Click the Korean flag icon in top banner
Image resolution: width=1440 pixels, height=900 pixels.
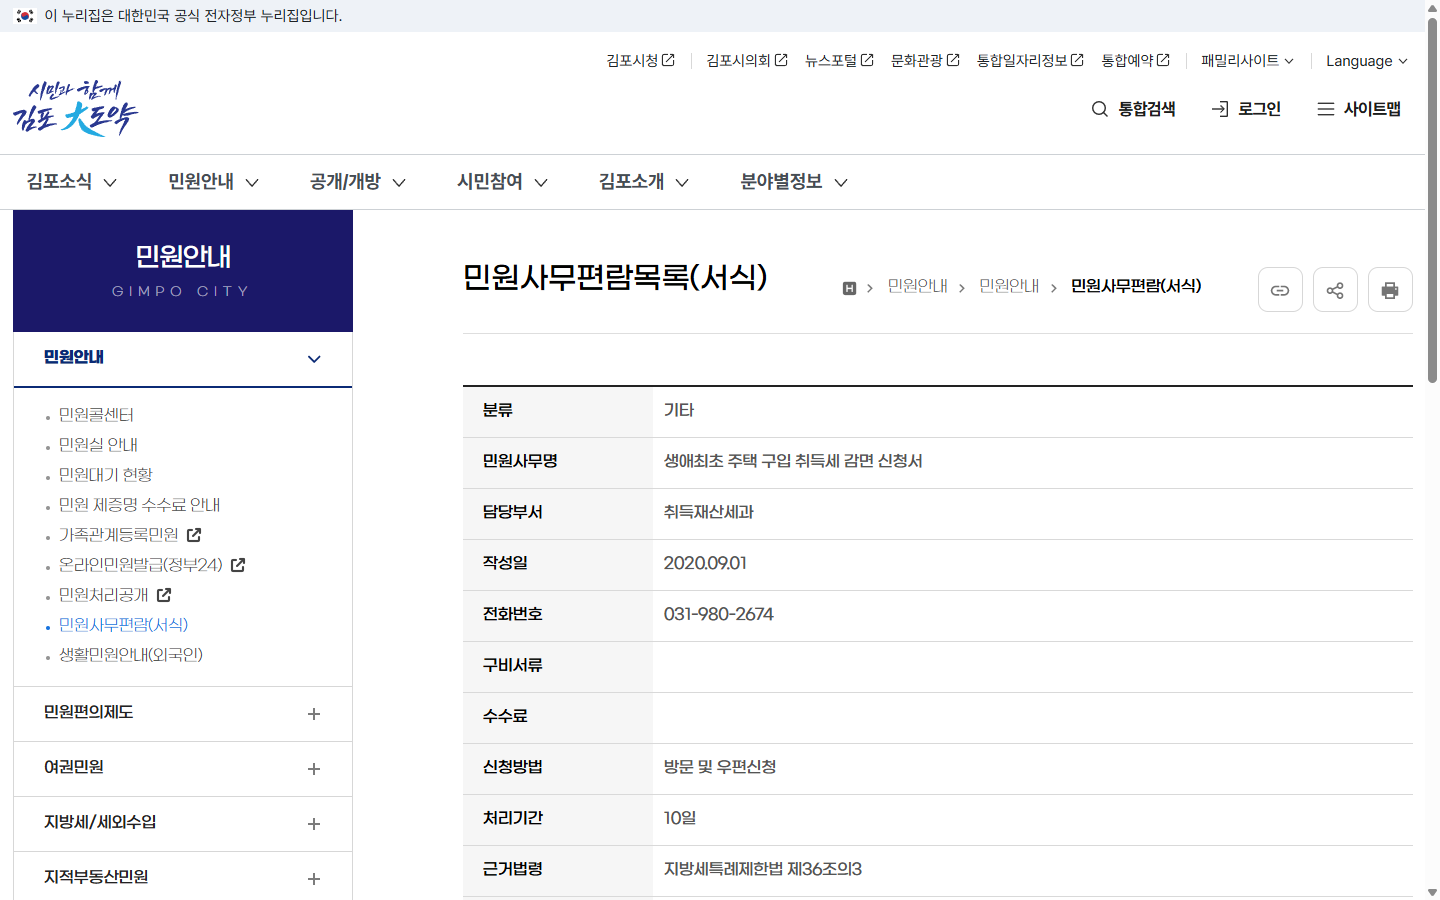[x=25, y=16]
